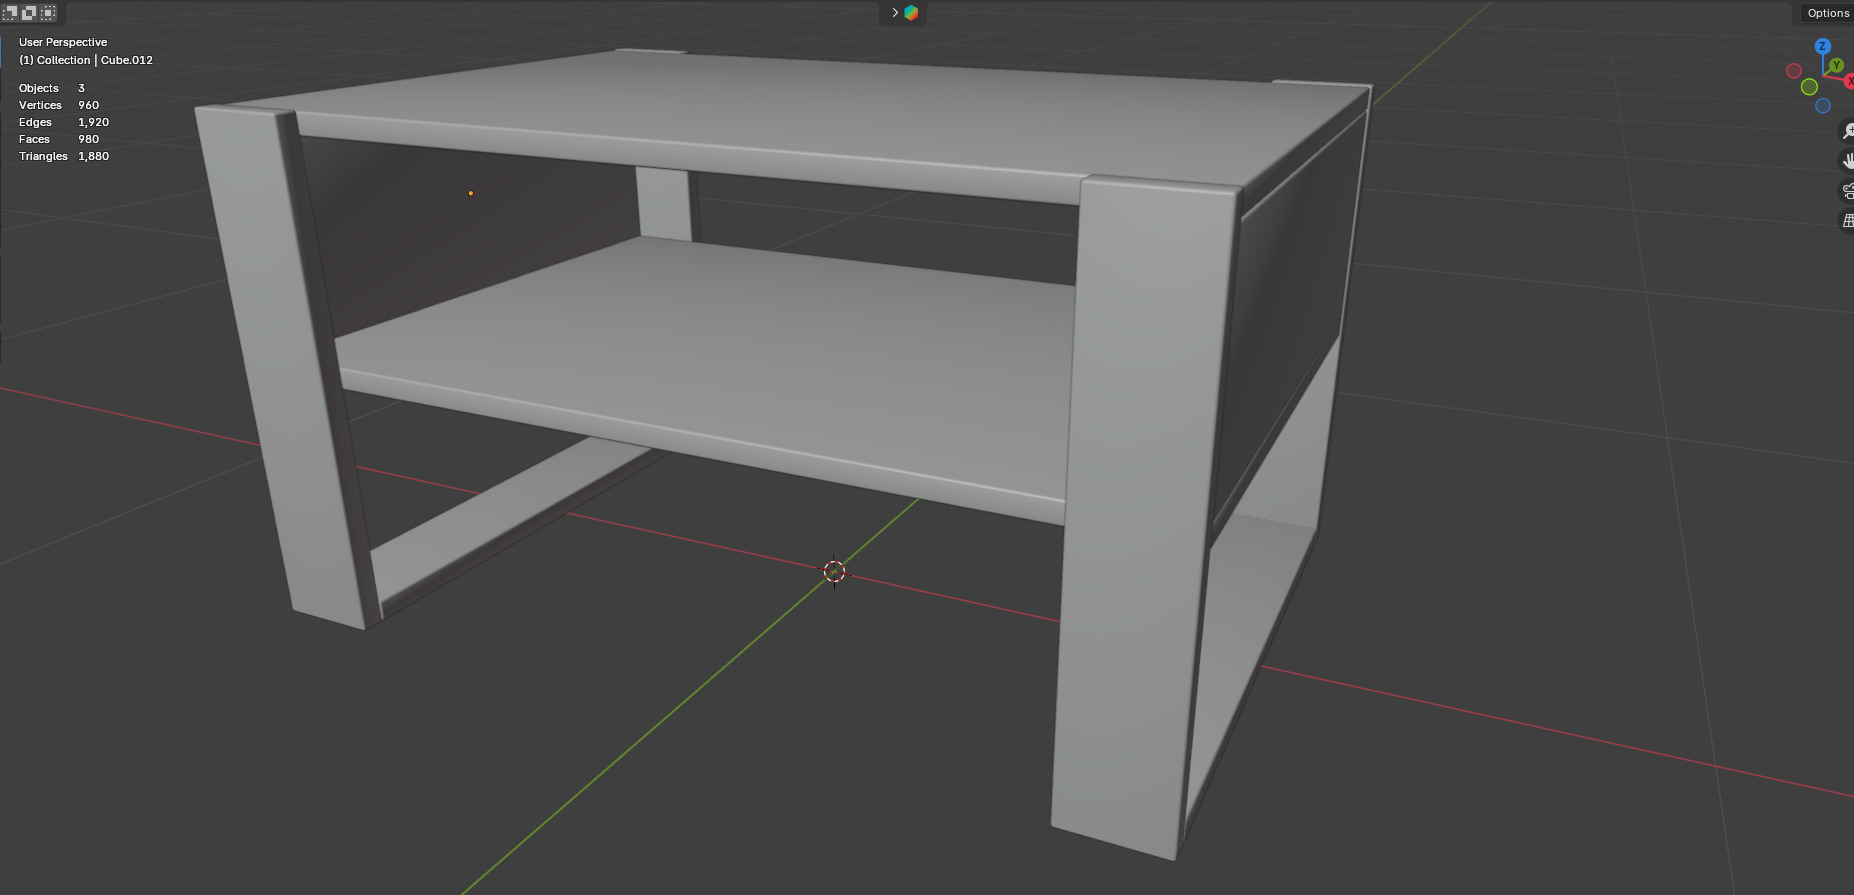
Task: Click the Zoom view magnifier icon
Action: tap(1848, 131)
